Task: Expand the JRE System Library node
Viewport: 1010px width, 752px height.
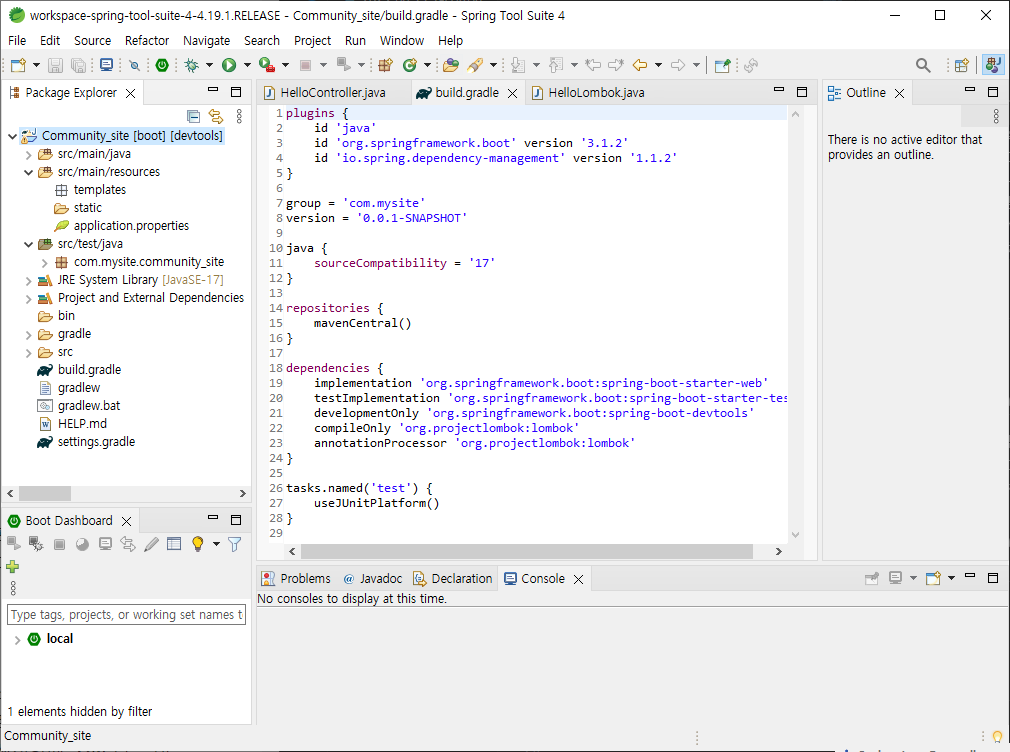Action: (28, 280)
